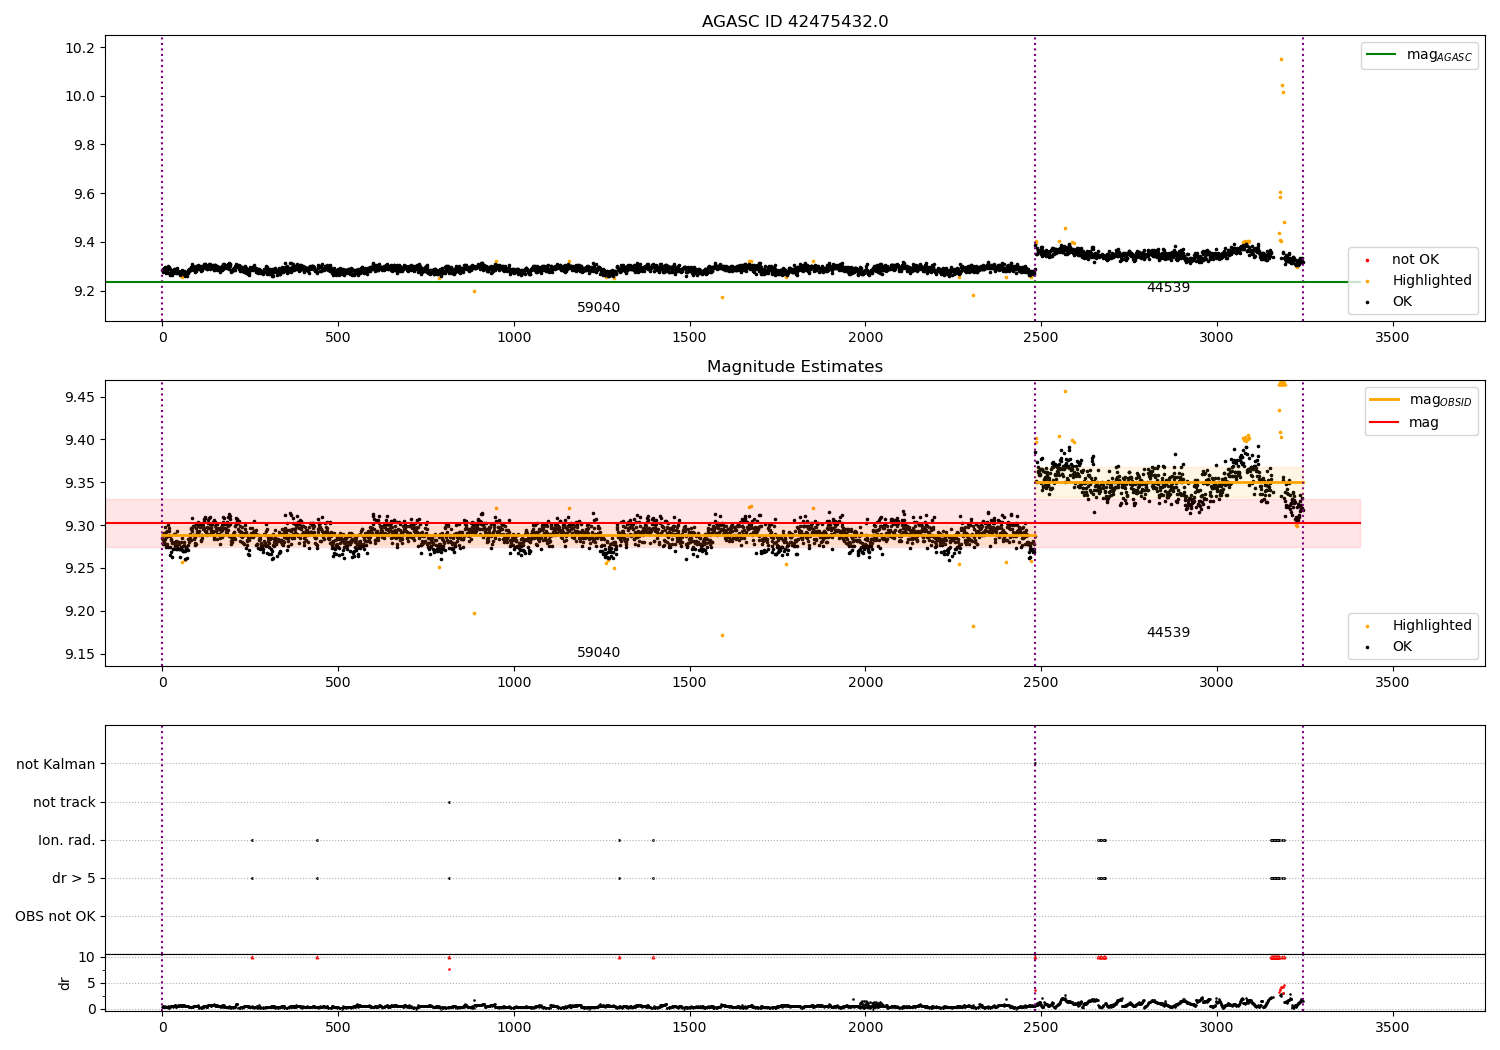Click the "9.6" y-axis tick label
This screenshot has height=1050, width=1500.
click(84, 194)
